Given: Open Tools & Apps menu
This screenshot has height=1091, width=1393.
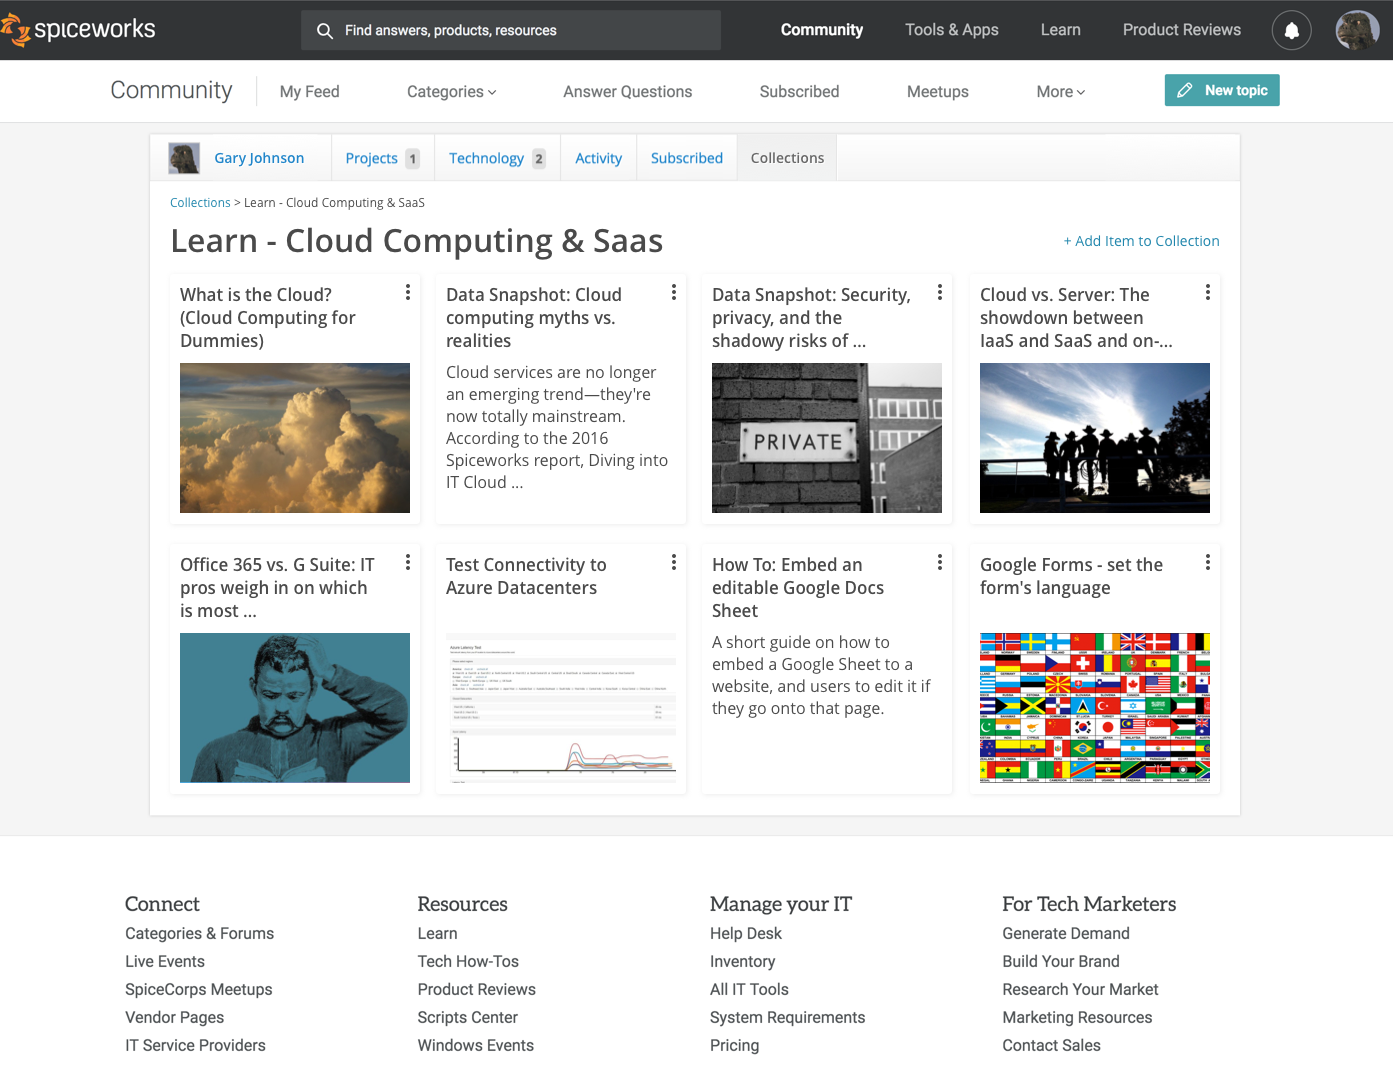Looking at the screenshot, I should coord(952,30).
